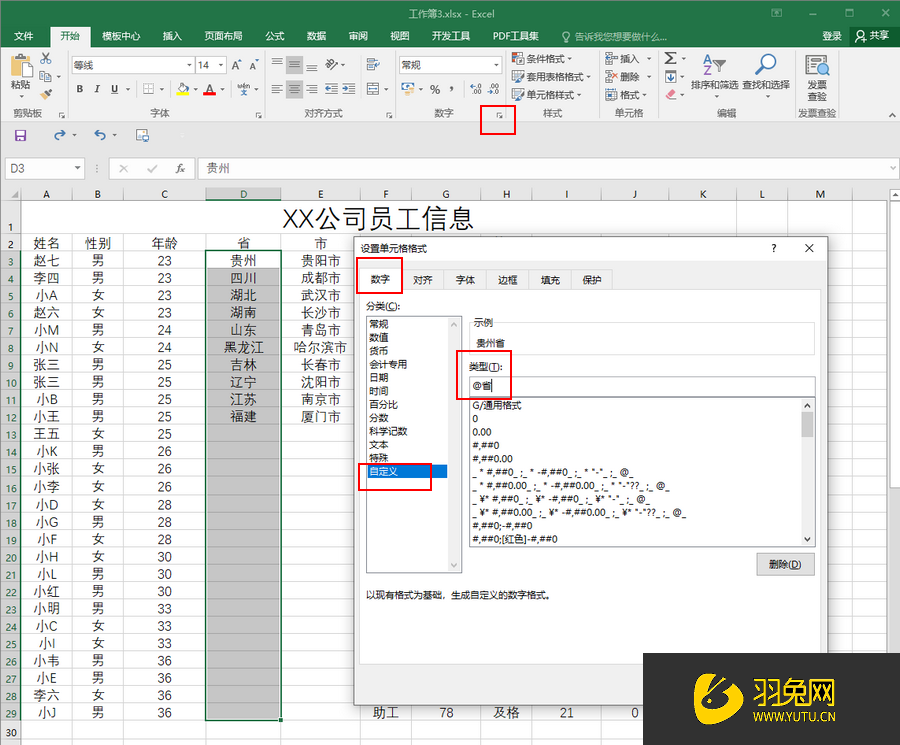Select the 0.00 format in type list
This screenshot has width=900, height=745.
(x=482, y=432)
